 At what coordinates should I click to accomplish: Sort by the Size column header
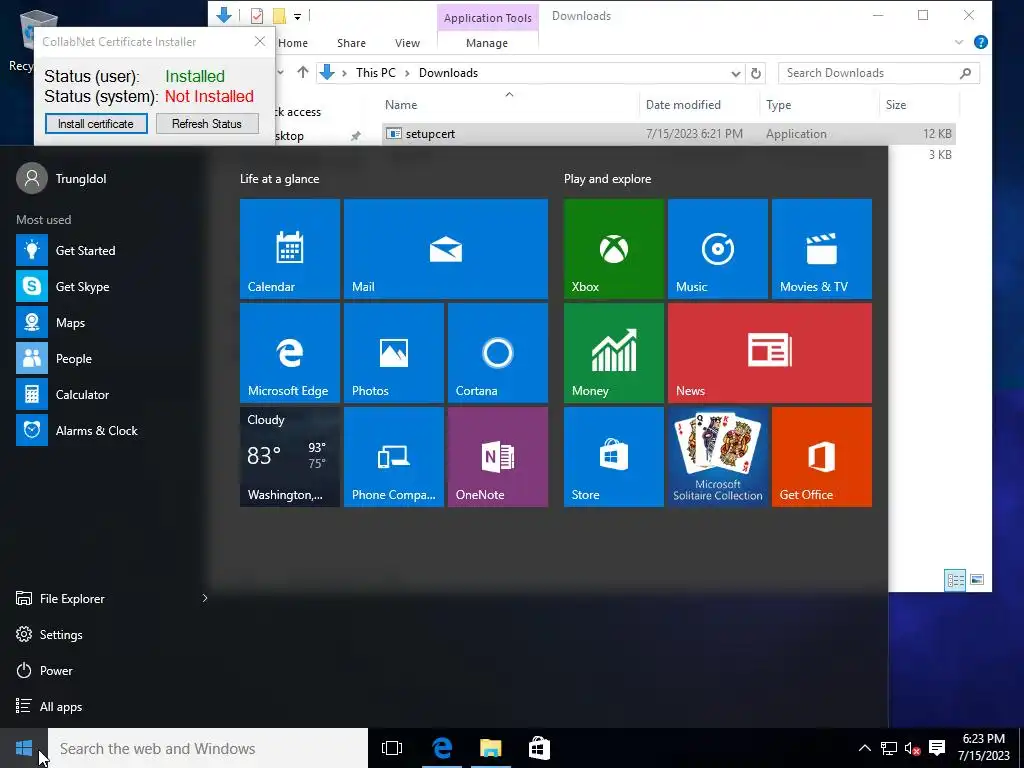(x=919, y=104)
